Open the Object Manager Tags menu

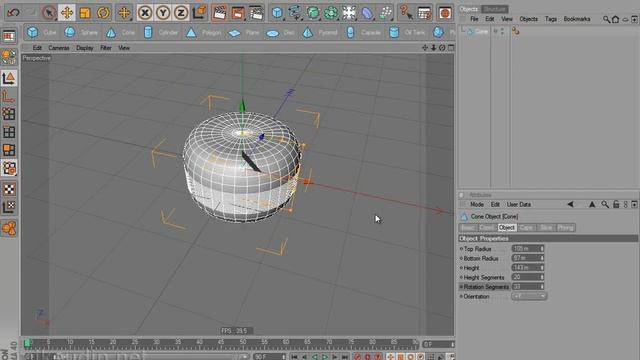pyautogui.click(x=551, y=19)
